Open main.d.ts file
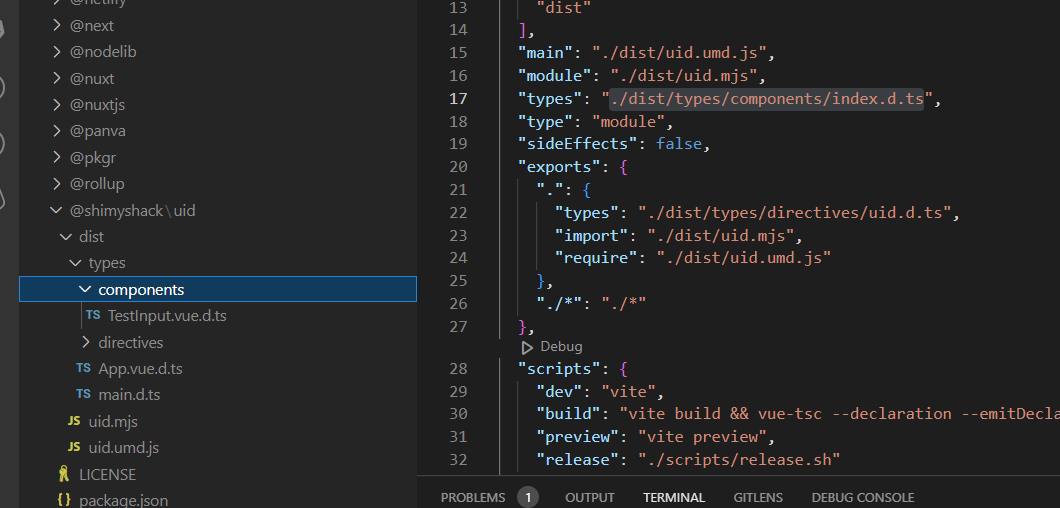 129,395
